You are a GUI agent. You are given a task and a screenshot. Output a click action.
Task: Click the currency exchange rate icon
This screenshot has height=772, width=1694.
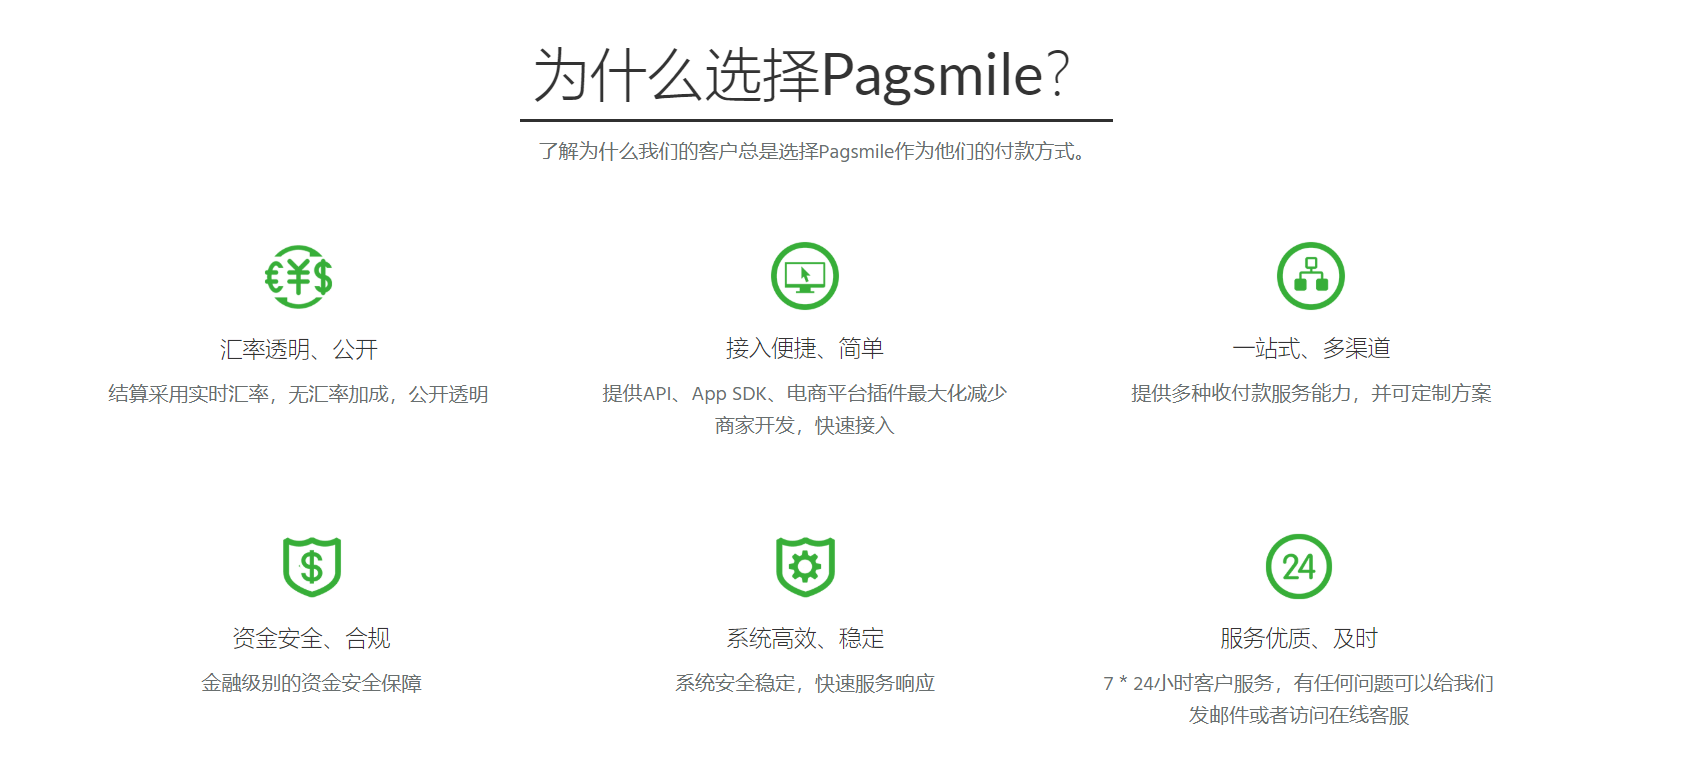tap(299, 277)
